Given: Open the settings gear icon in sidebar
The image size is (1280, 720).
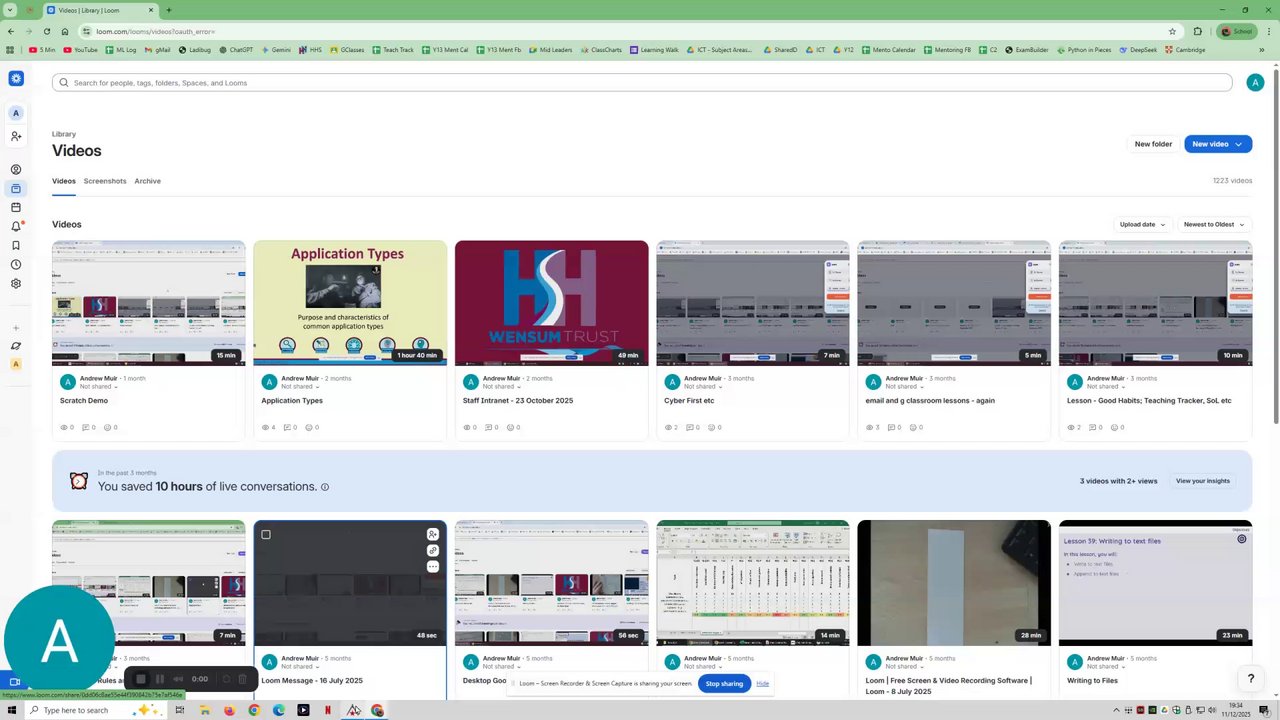Looking at the screenshot, I should (x=16, y=284).
